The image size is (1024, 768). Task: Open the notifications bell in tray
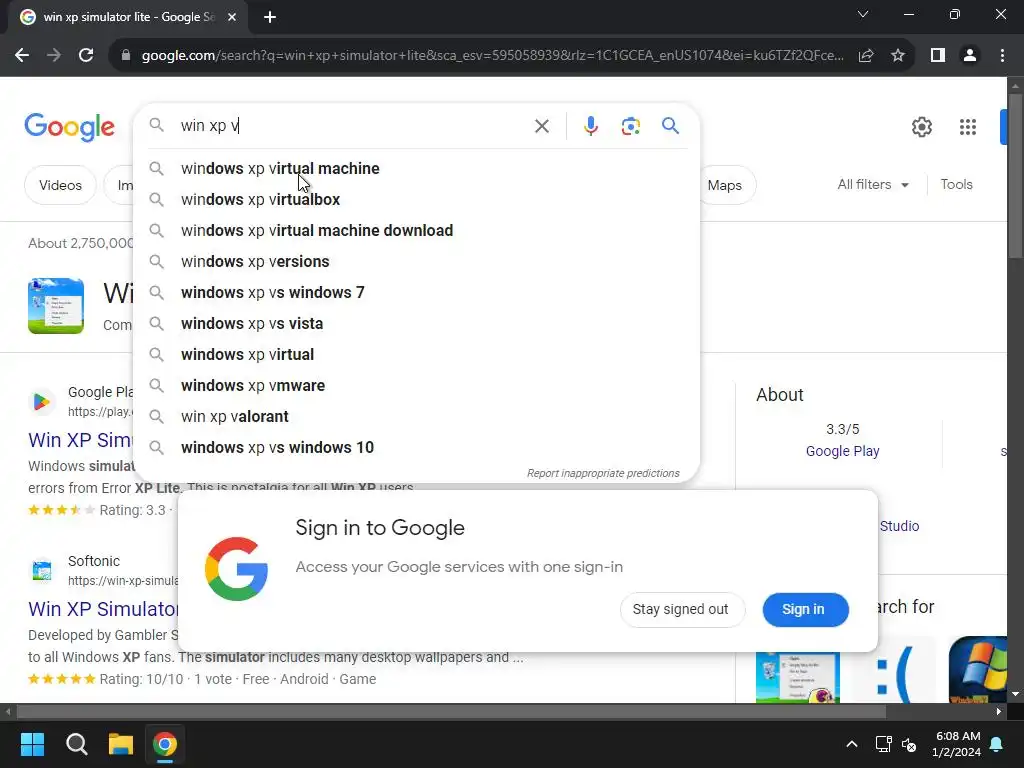coord(997,744)
